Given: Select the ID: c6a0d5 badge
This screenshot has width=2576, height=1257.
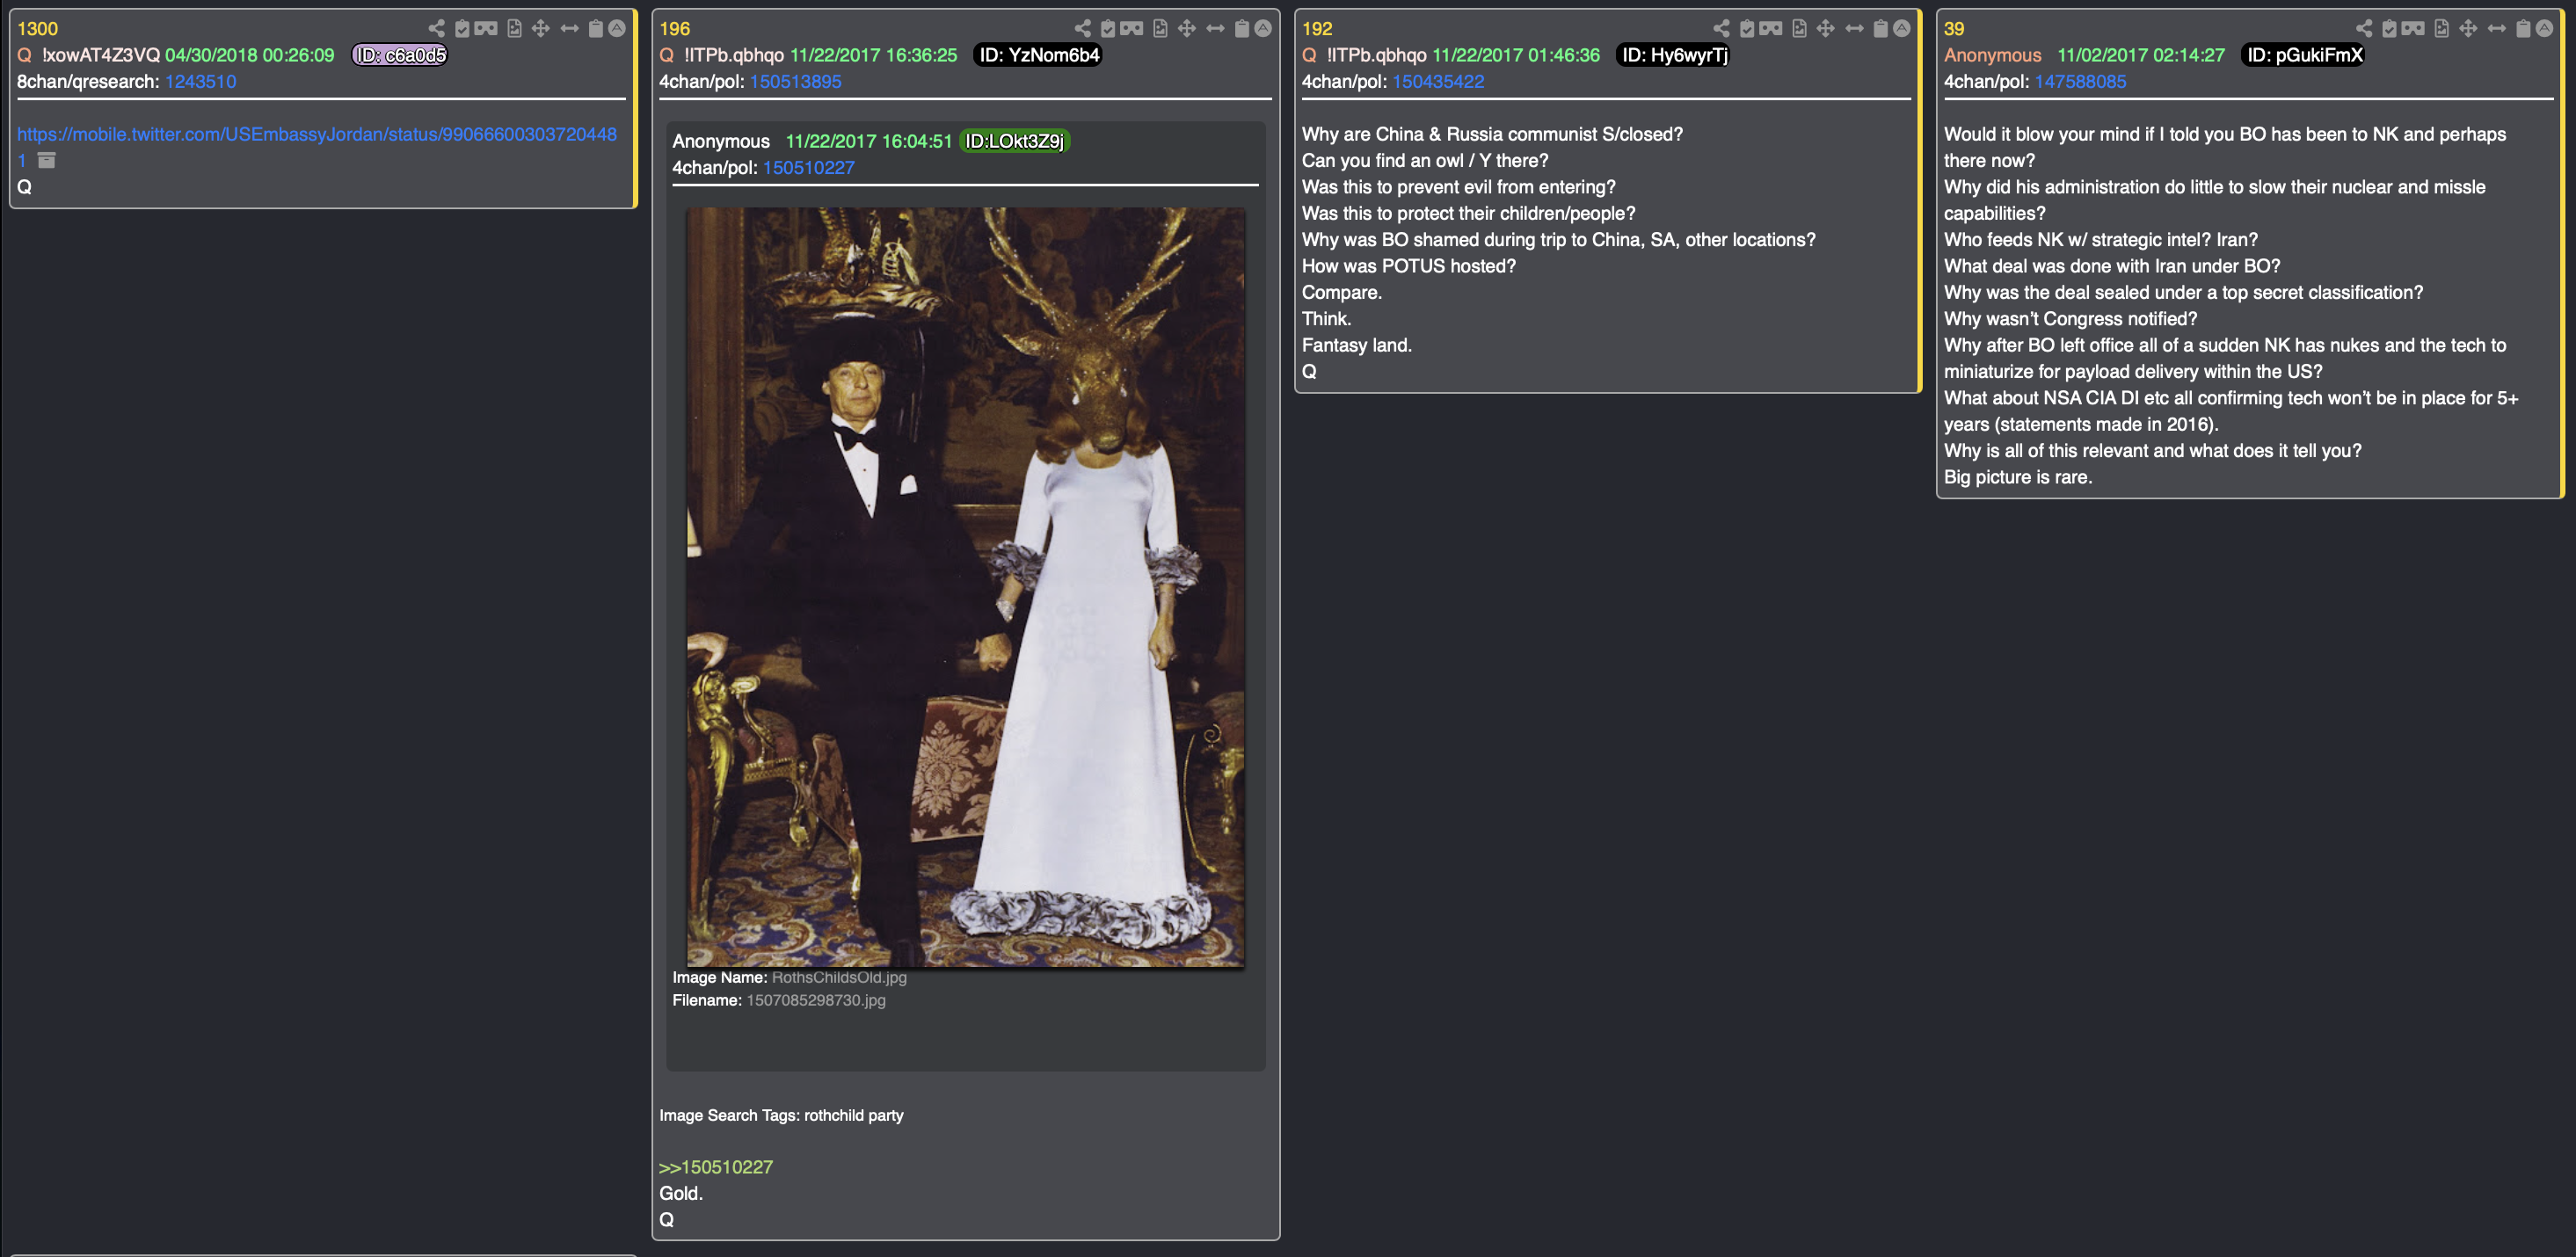Looking at the screenshot, I should [x=400, y=55].
